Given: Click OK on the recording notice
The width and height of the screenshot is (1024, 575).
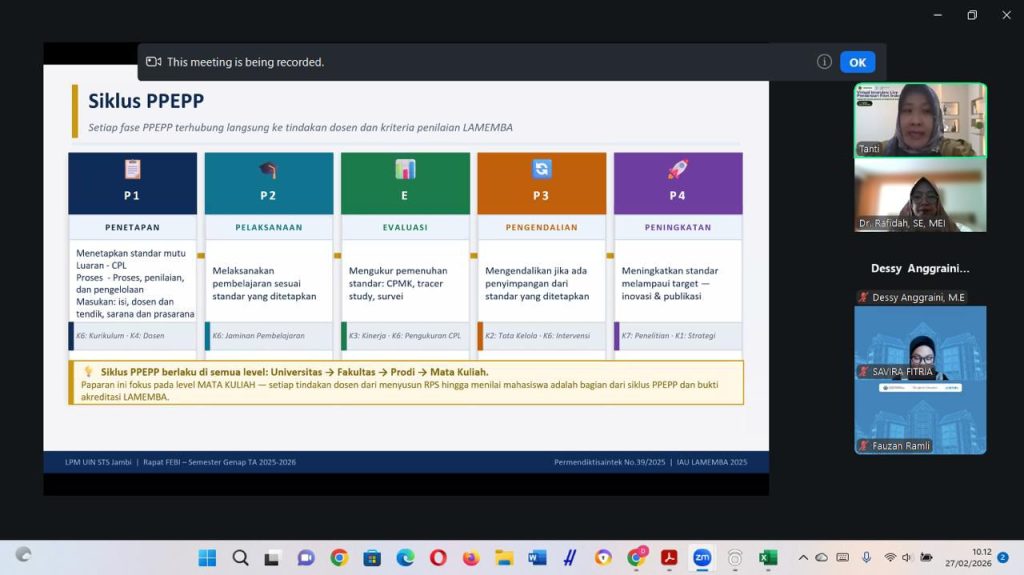Looking at the screenshot, I should click(857, 62).
